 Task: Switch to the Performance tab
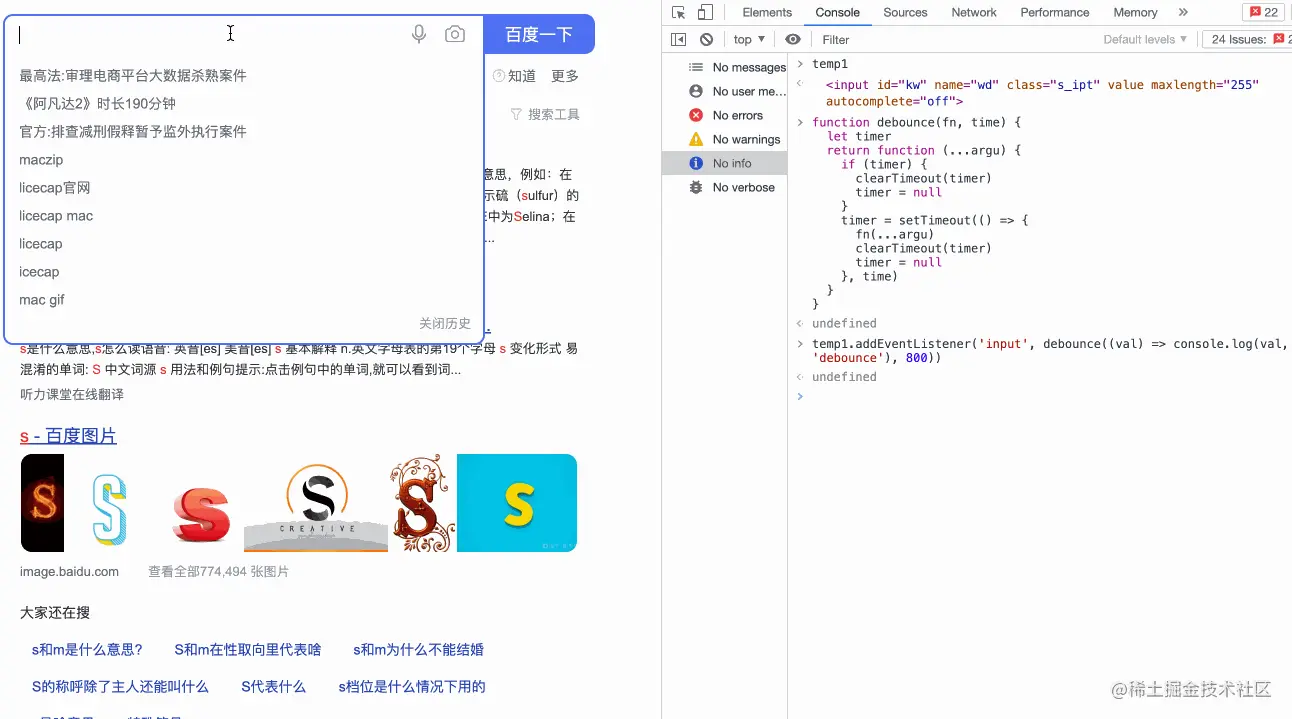[1055, 12]
